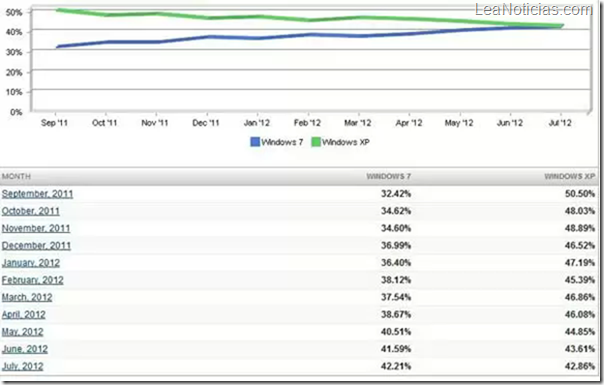
Task: Select the 34.60% table cell
Action: coord(396,229)
